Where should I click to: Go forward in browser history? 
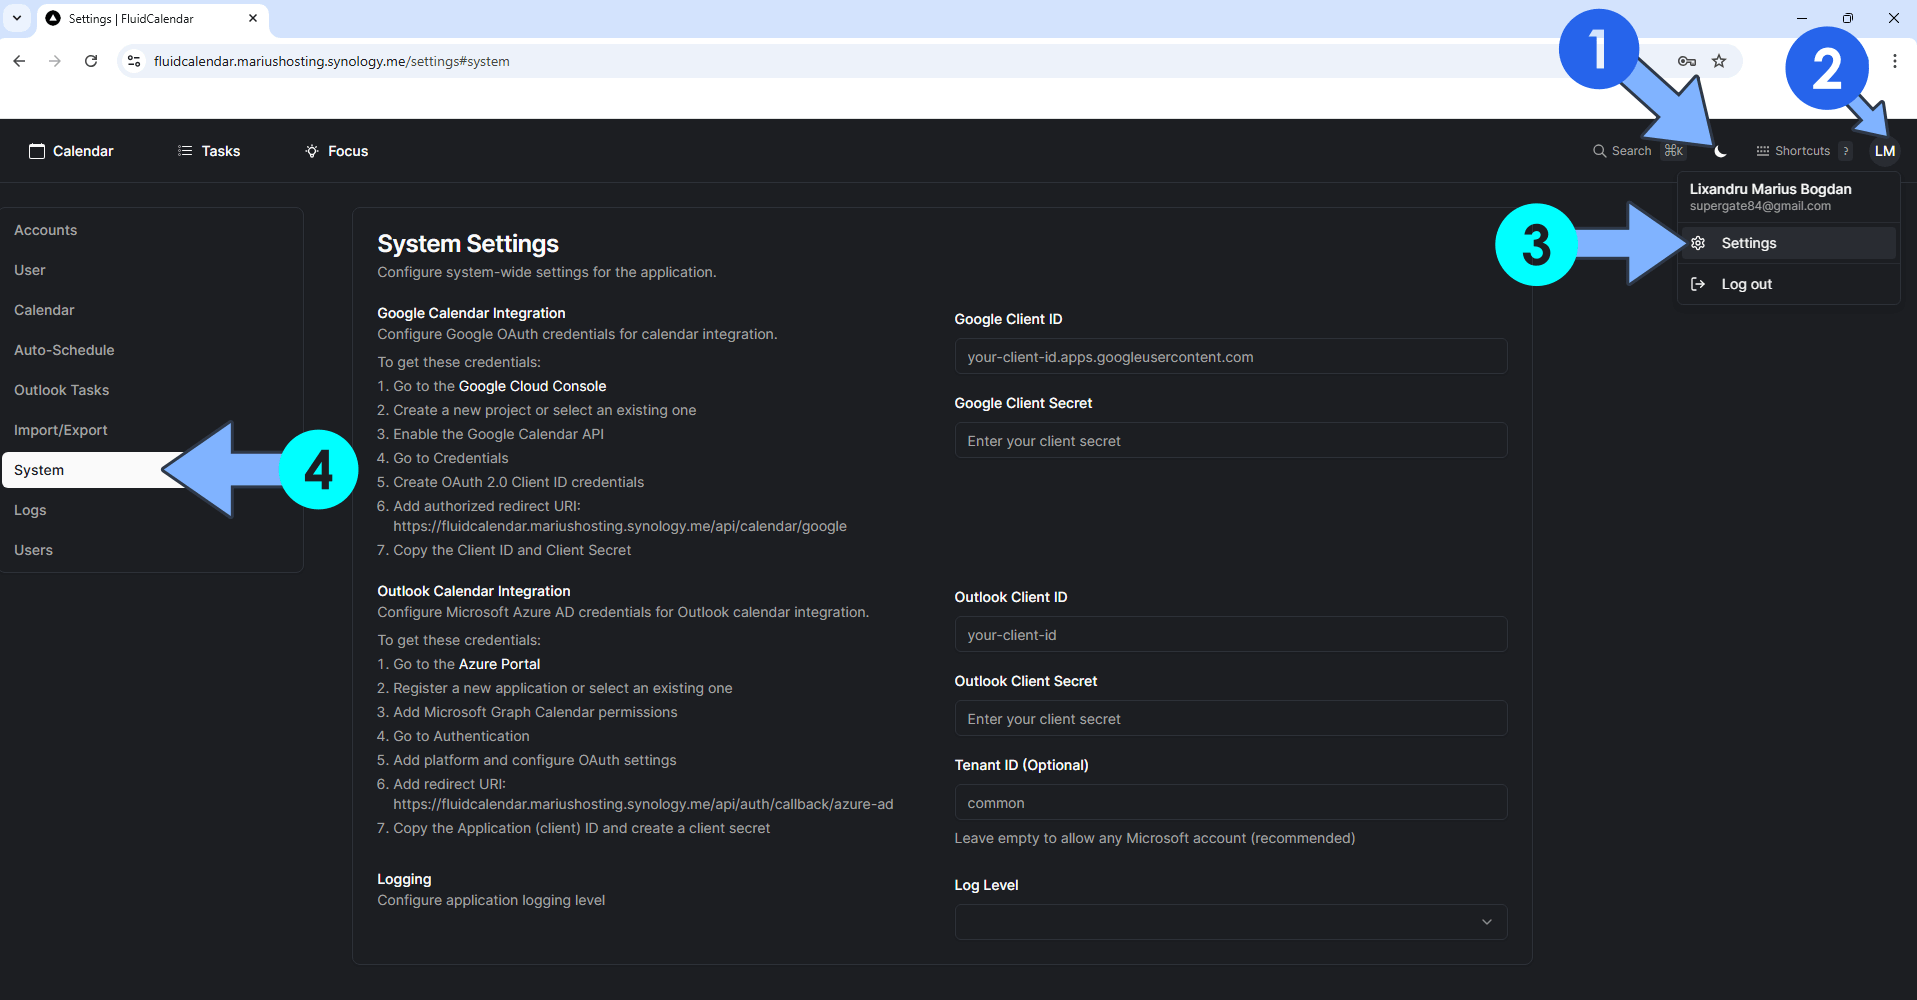click(x=55, y=61)
